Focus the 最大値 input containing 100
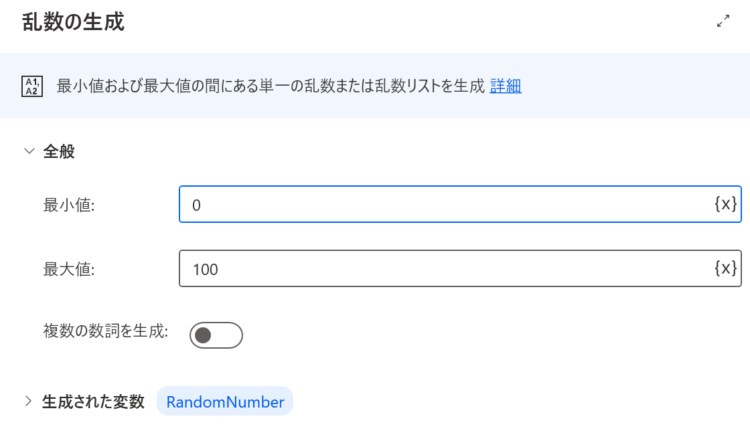Screen dimensions: 750x439 click(x=460, y=268)
